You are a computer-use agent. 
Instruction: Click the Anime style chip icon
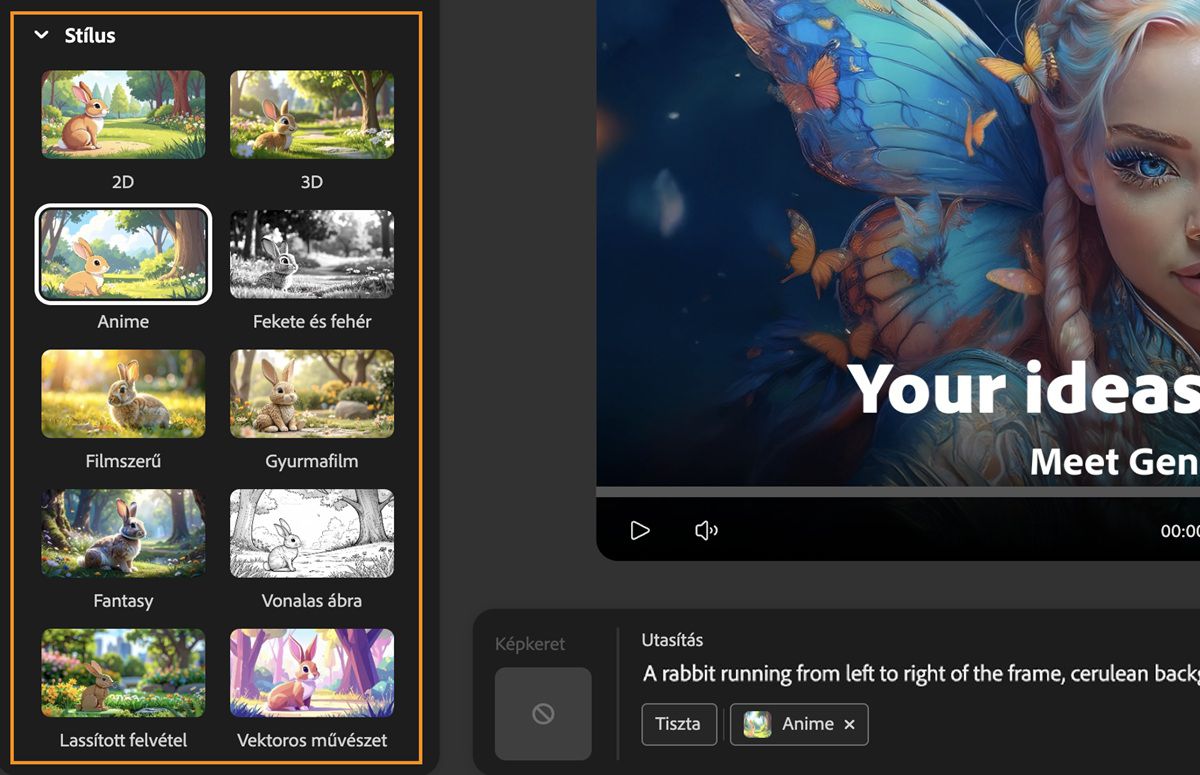[x=757, y=724]
